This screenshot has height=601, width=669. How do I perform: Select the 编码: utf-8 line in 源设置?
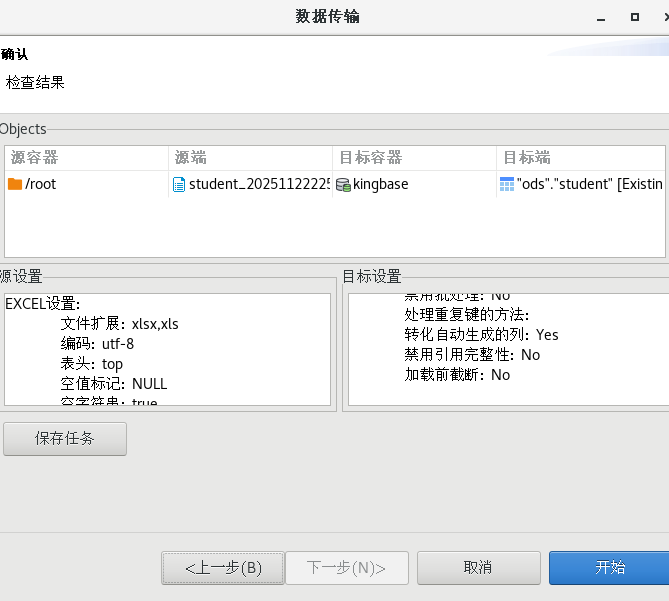pos(97,344)
